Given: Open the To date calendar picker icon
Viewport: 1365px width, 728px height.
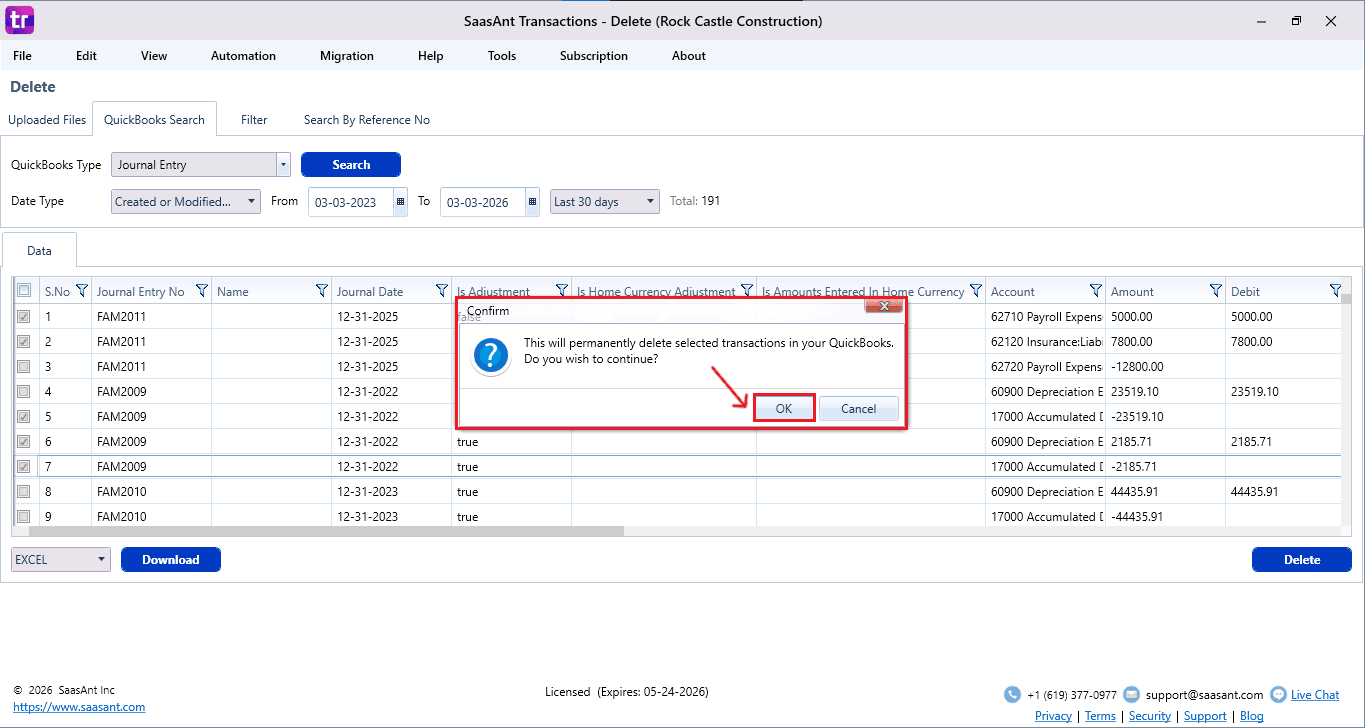Looking at the screenshot, I should (x=532, y=202).
